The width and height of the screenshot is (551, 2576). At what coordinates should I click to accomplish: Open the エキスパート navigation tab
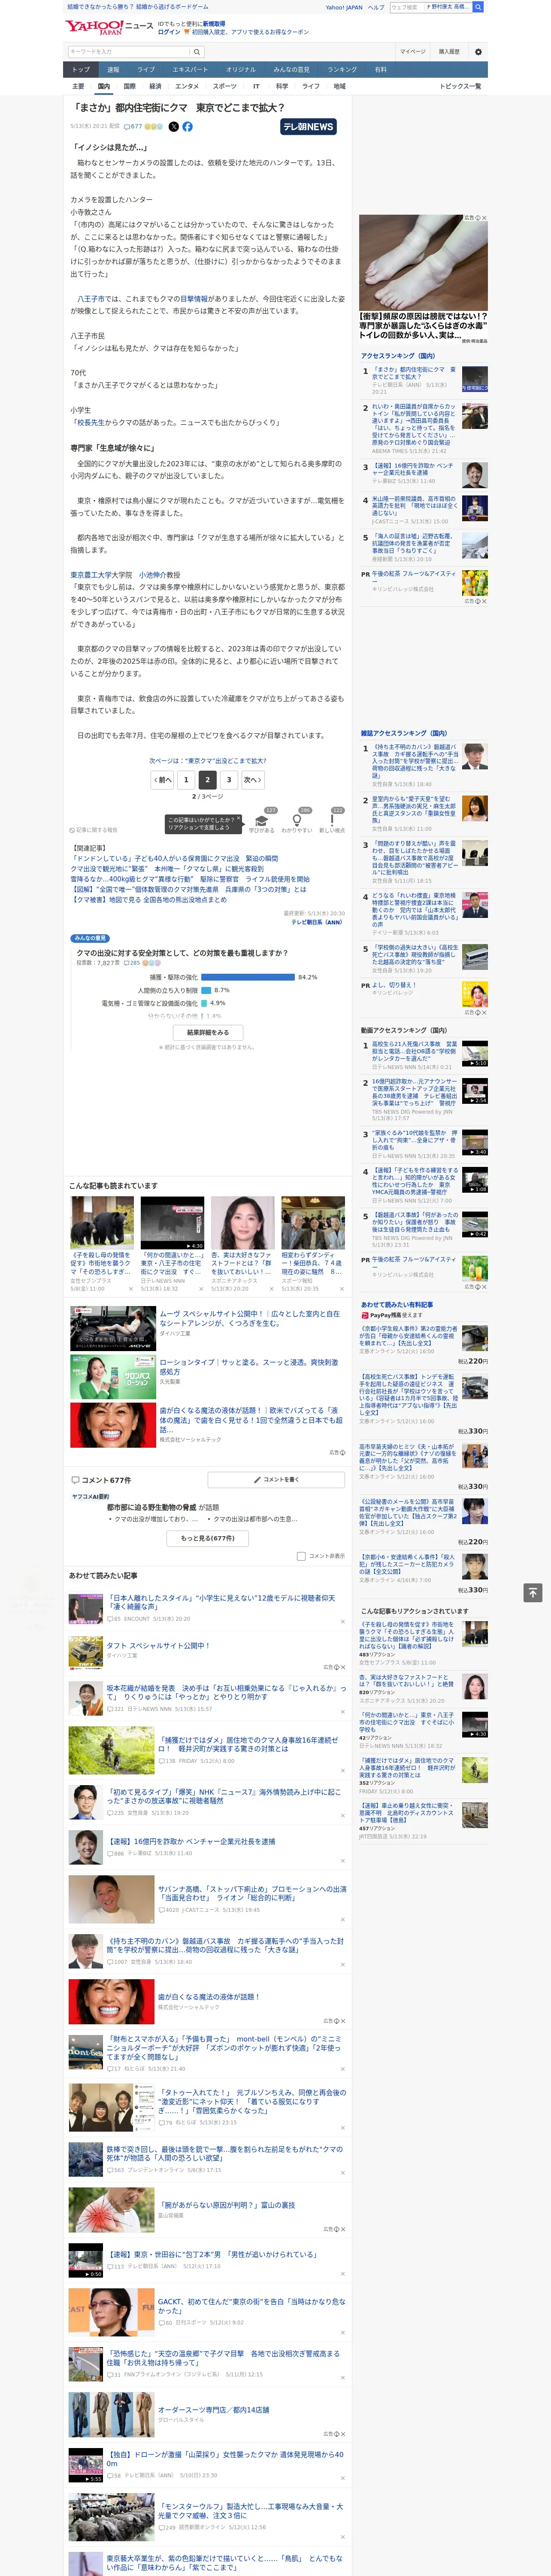[190, 70]
